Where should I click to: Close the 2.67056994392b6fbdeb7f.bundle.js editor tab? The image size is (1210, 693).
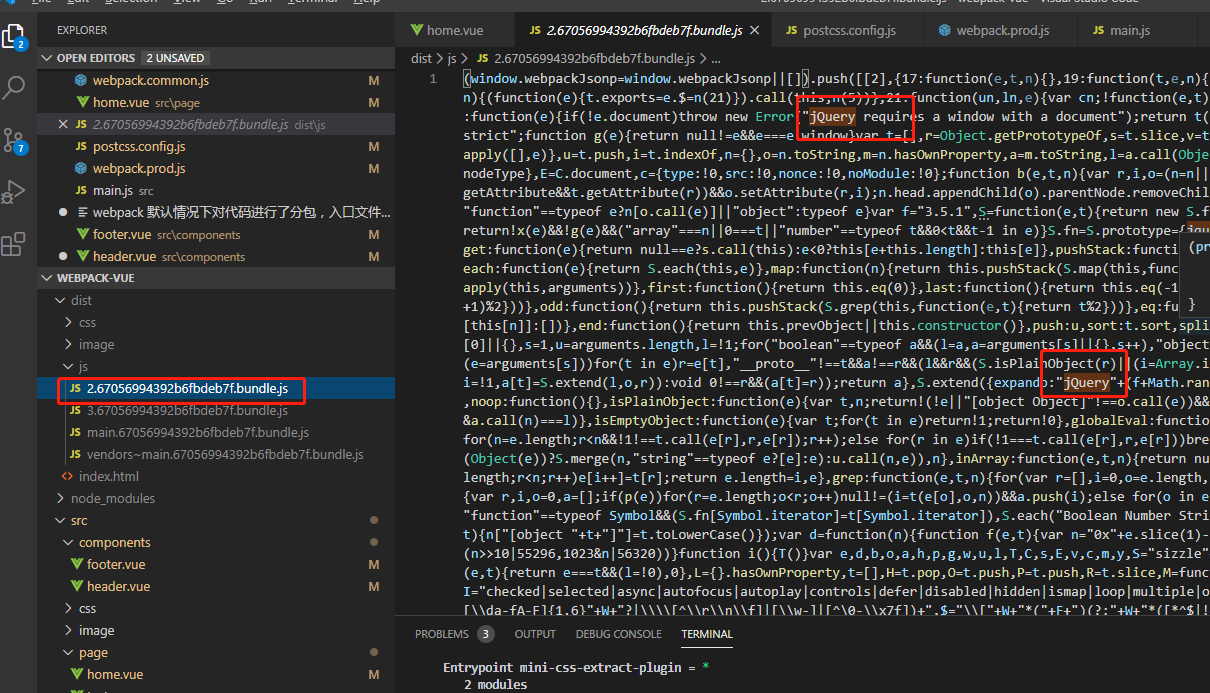tap(757, 31)
